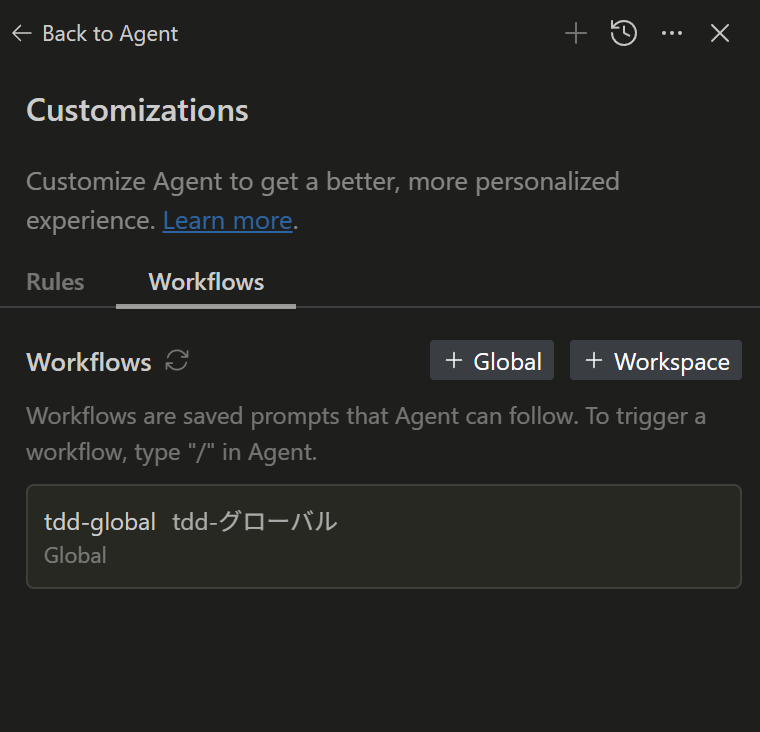760x732 pixels.
Task: Open the tdd-global workflow entry
Action: tap(383, 536)
